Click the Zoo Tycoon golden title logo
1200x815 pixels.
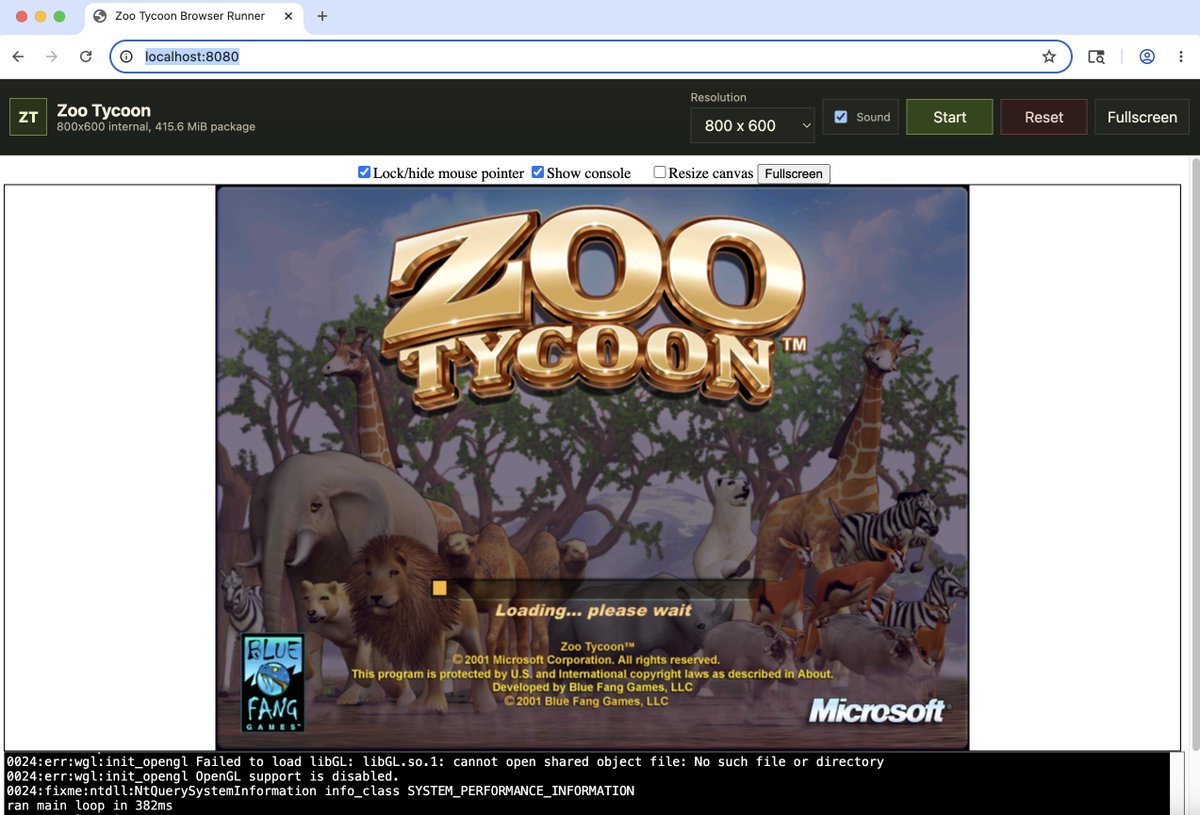[596, 307]
